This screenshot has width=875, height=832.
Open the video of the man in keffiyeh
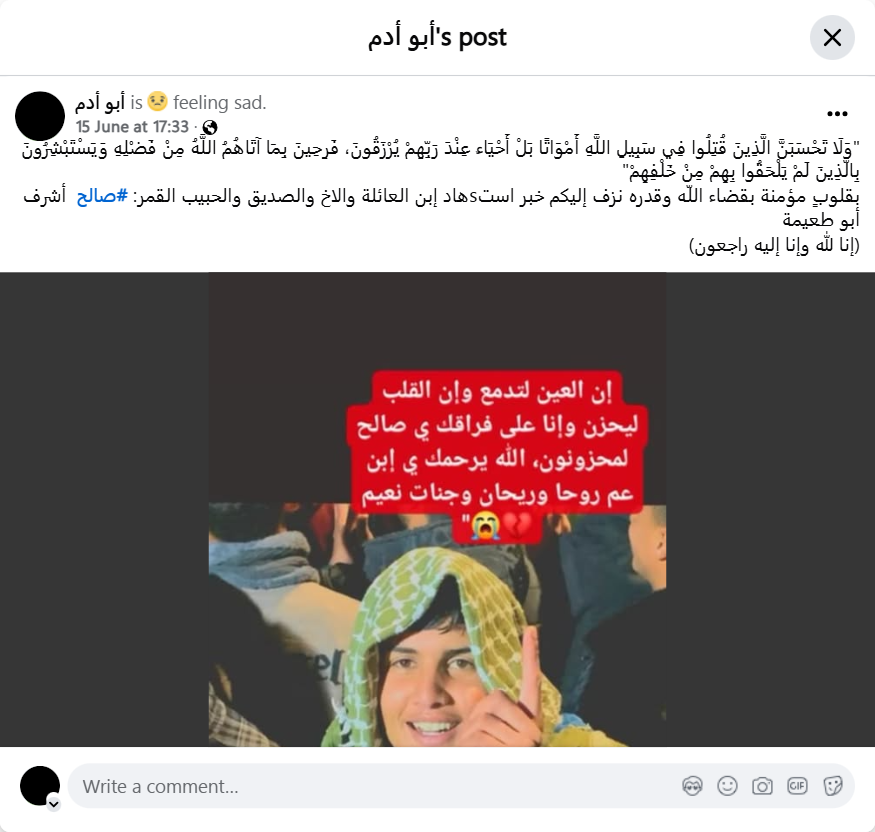(x=438, y=625)
